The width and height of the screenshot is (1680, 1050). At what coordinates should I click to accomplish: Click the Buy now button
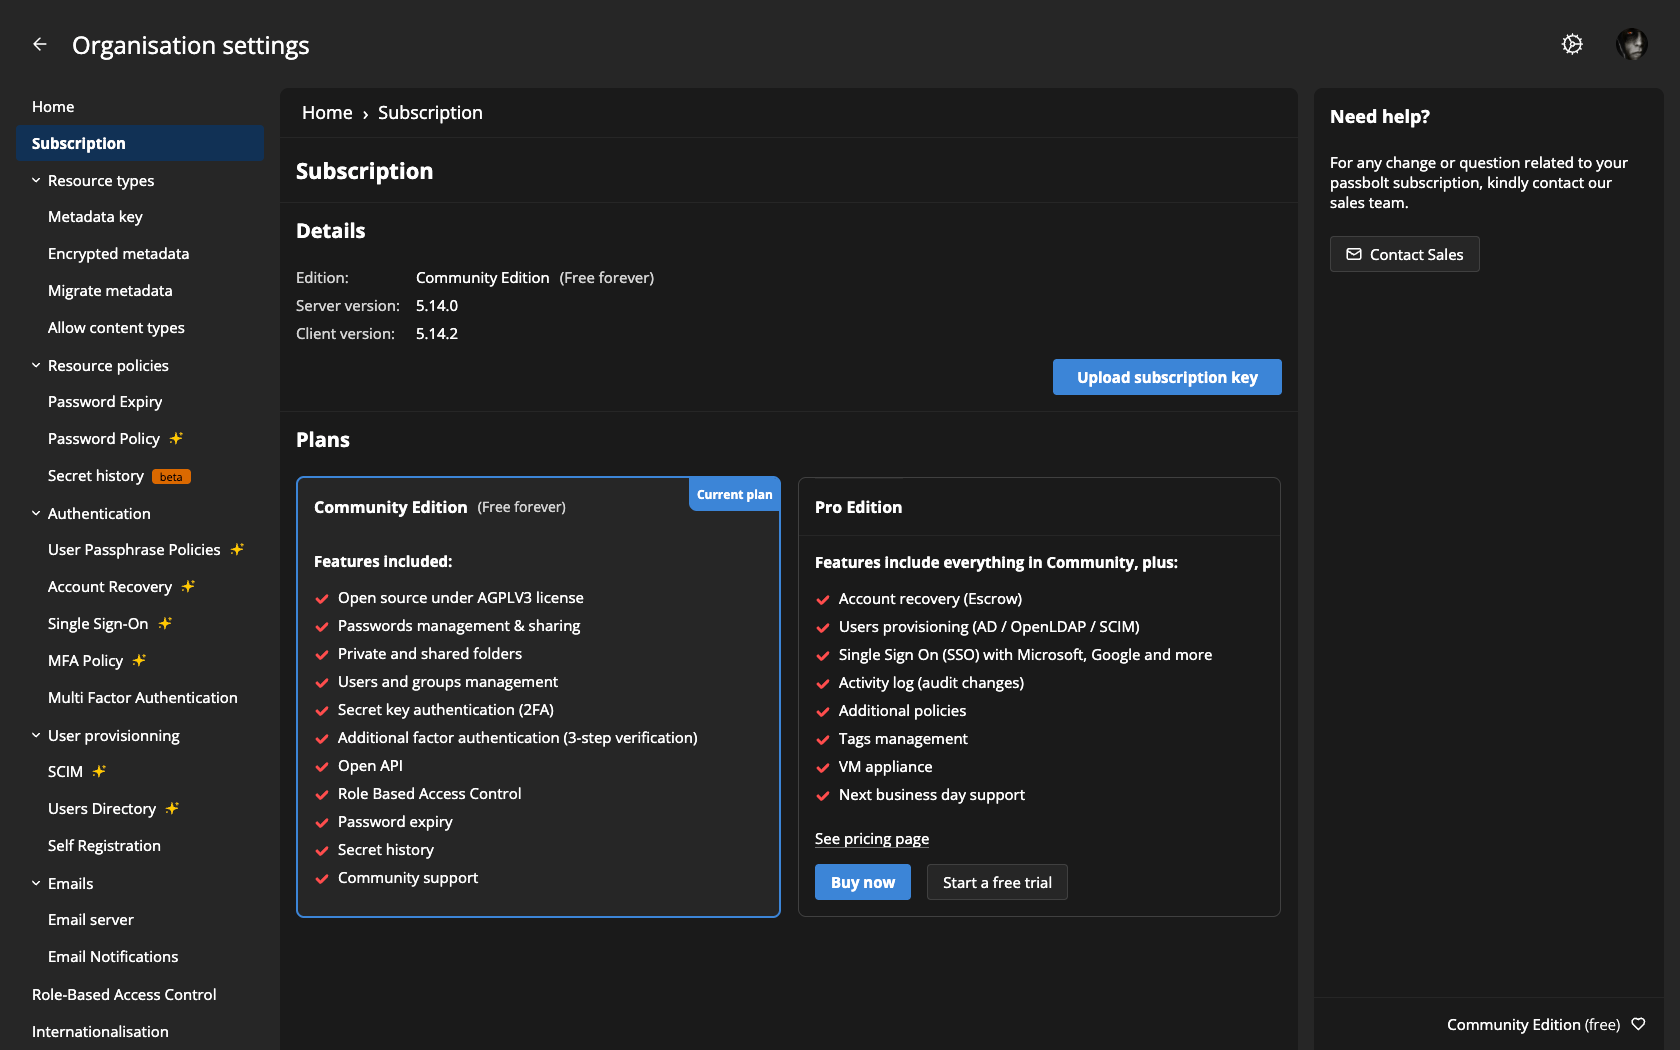(863, 882)
